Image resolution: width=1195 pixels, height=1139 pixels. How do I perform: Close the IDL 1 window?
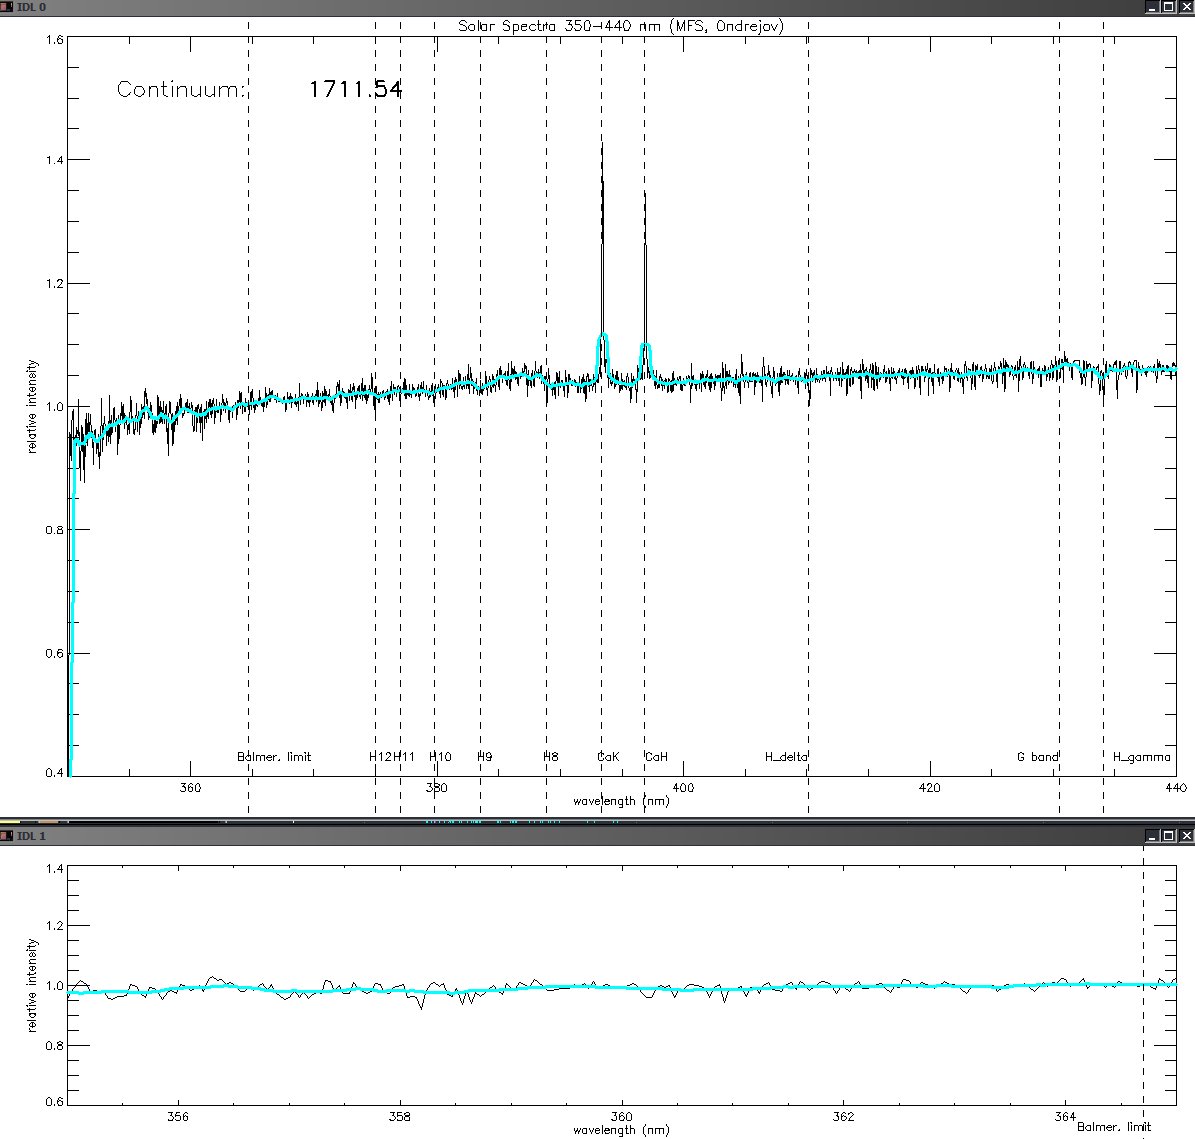[1186, 836]
